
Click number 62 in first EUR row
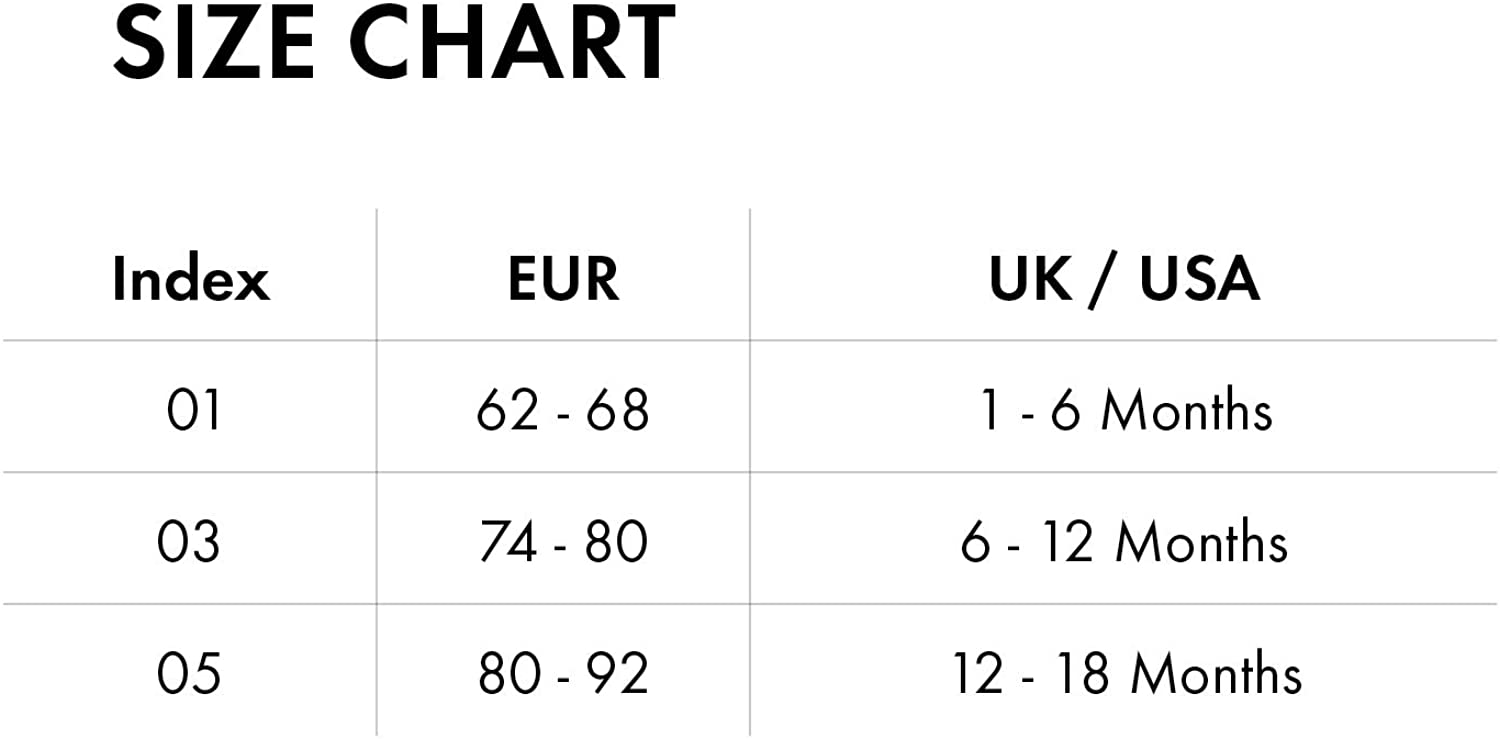508,410
